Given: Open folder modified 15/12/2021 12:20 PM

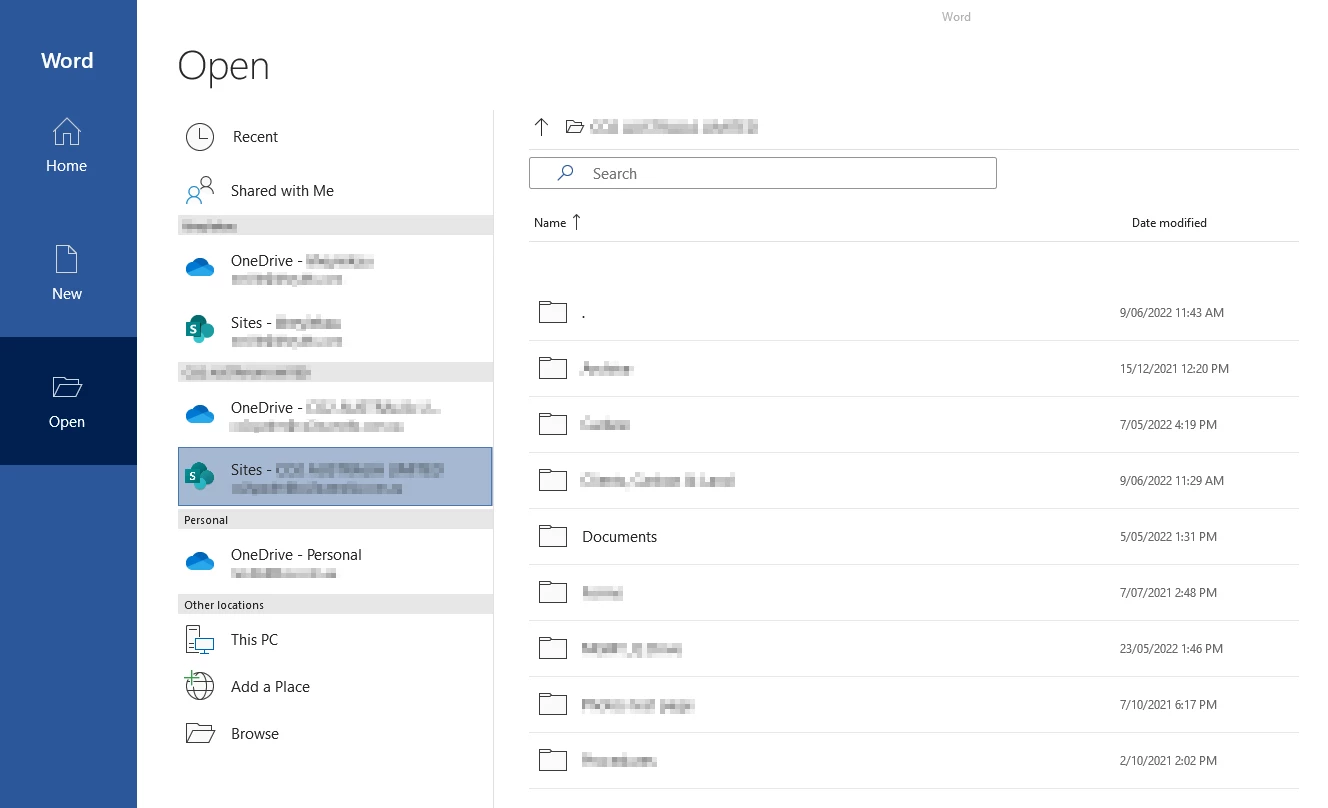Looking at the screenshot, I should click(x=914, y=369).
